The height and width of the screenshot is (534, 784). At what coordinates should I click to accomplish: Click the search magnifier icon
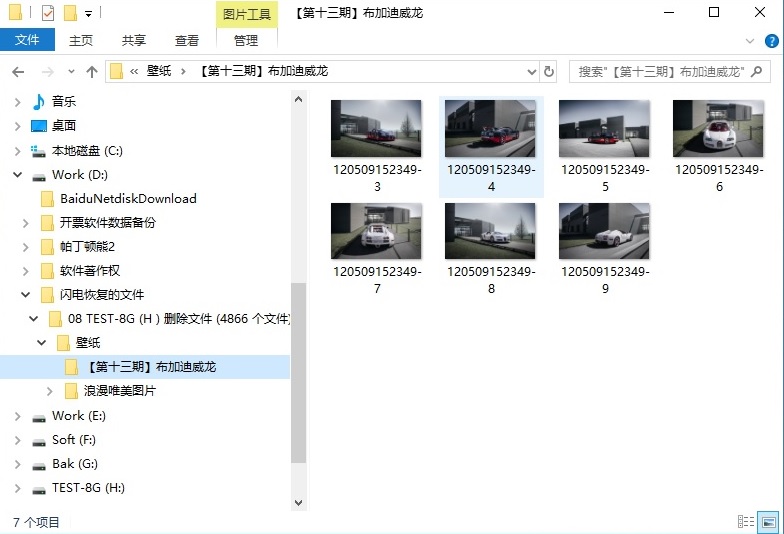tap(756, 72)
